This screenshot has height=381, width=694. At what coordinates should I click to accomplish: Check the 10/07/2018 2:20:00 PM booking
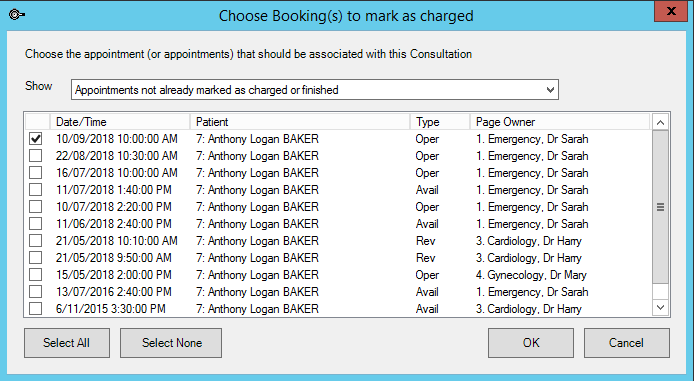point(35,207)
